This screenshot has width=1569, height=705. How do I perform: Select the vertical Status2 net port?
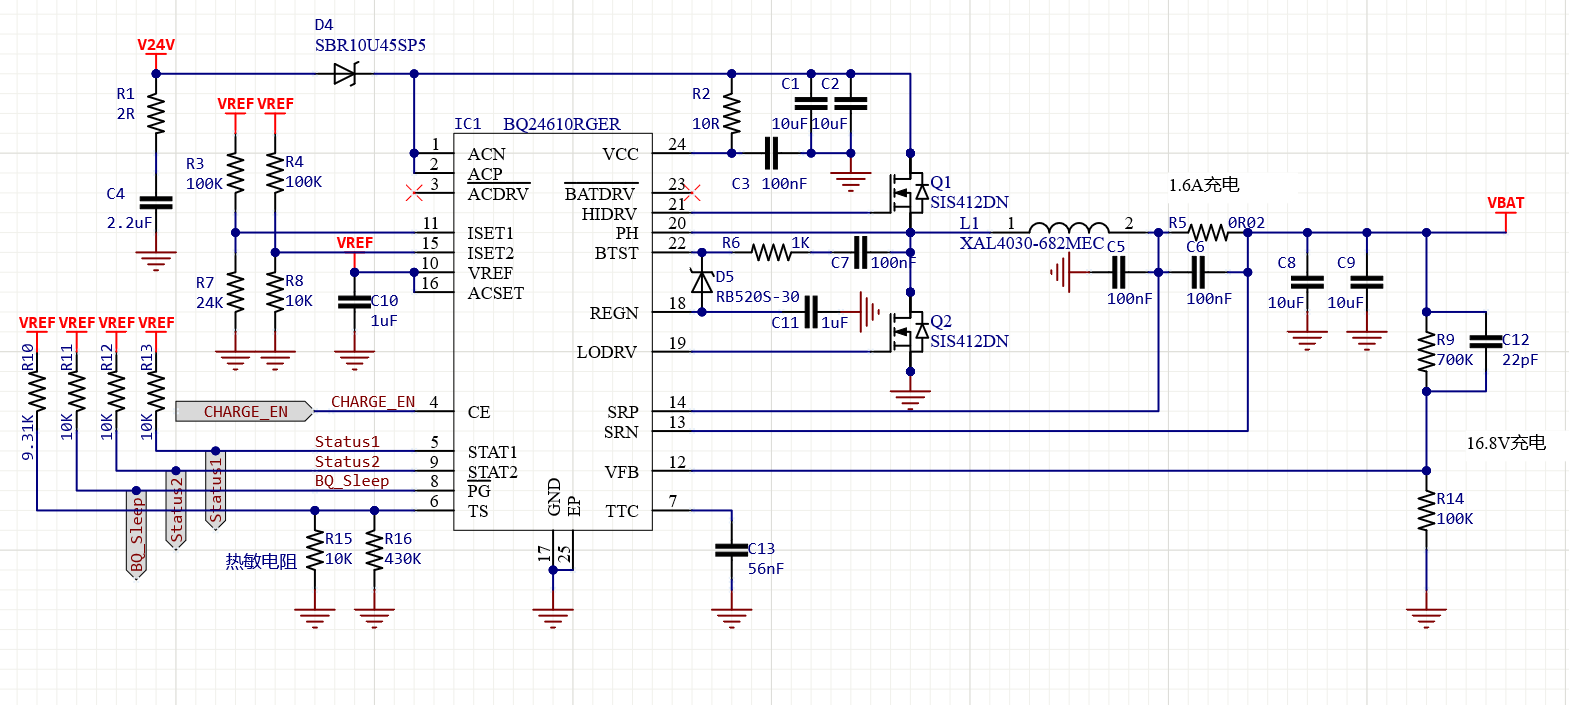coord(176,510)
